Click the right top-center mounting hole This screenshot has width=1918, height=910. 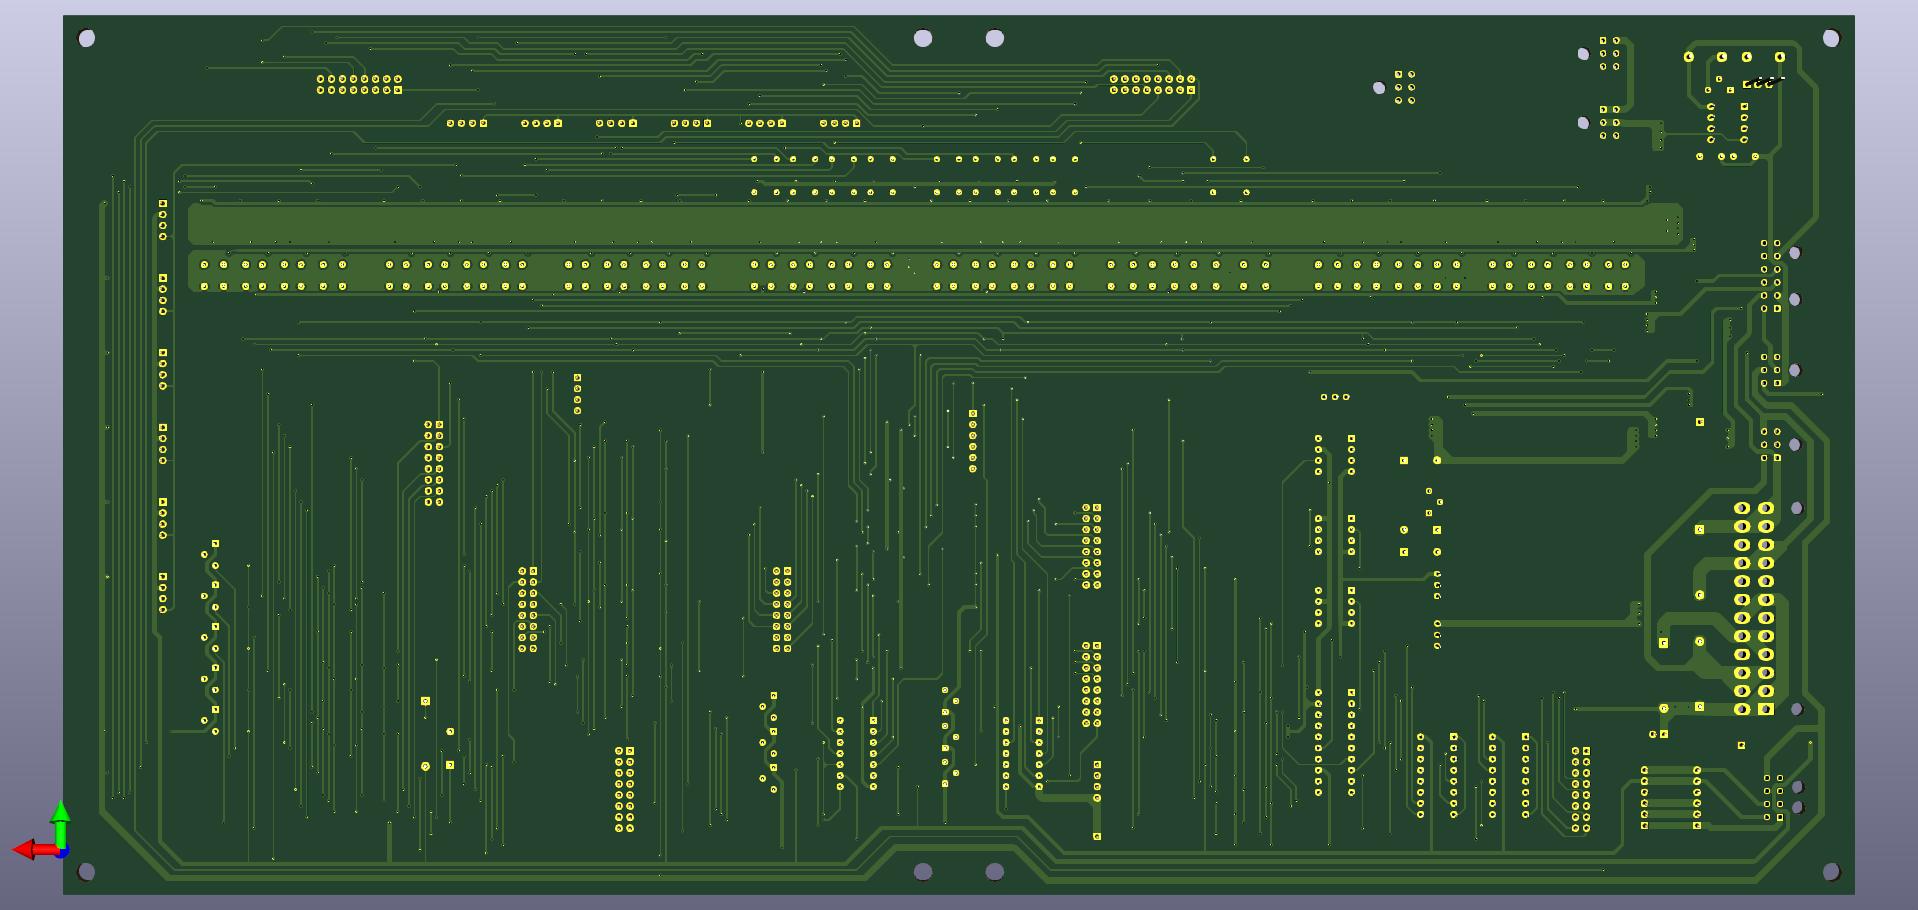pos(995,38)
